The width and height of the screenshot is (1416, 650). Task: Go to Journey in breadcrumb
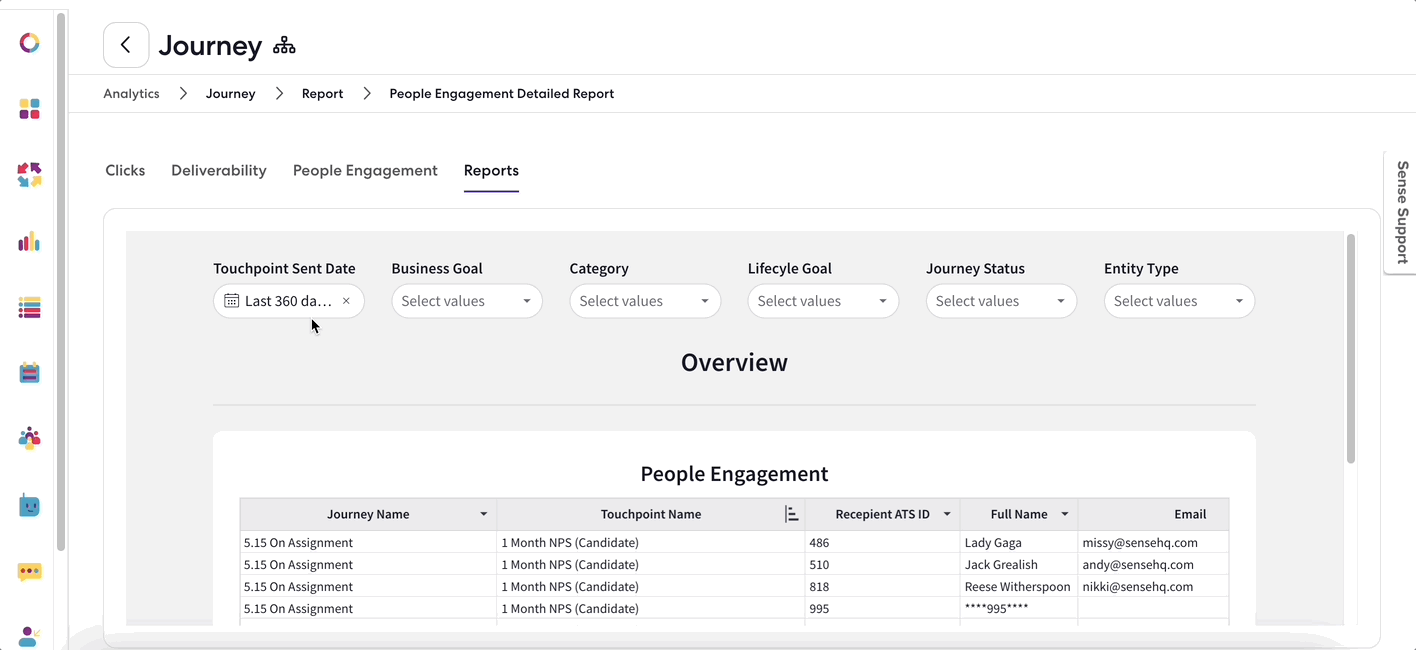coord(231,93)
